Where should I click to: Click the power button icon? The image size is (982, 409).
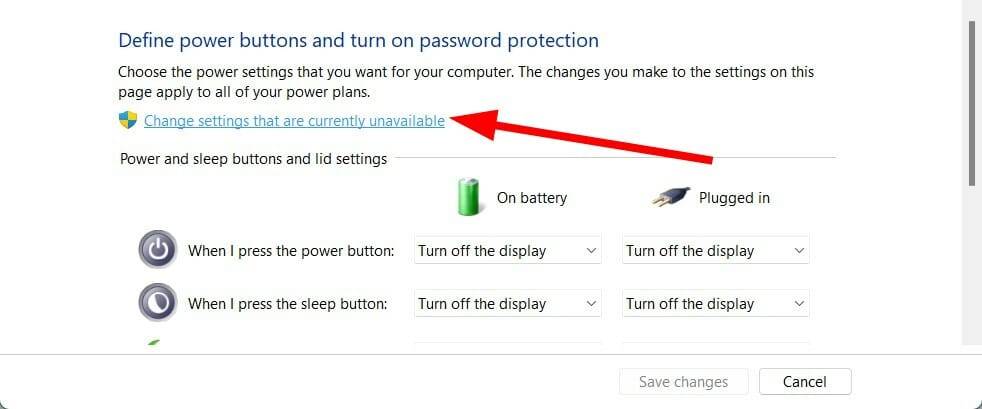pos(157,250)
